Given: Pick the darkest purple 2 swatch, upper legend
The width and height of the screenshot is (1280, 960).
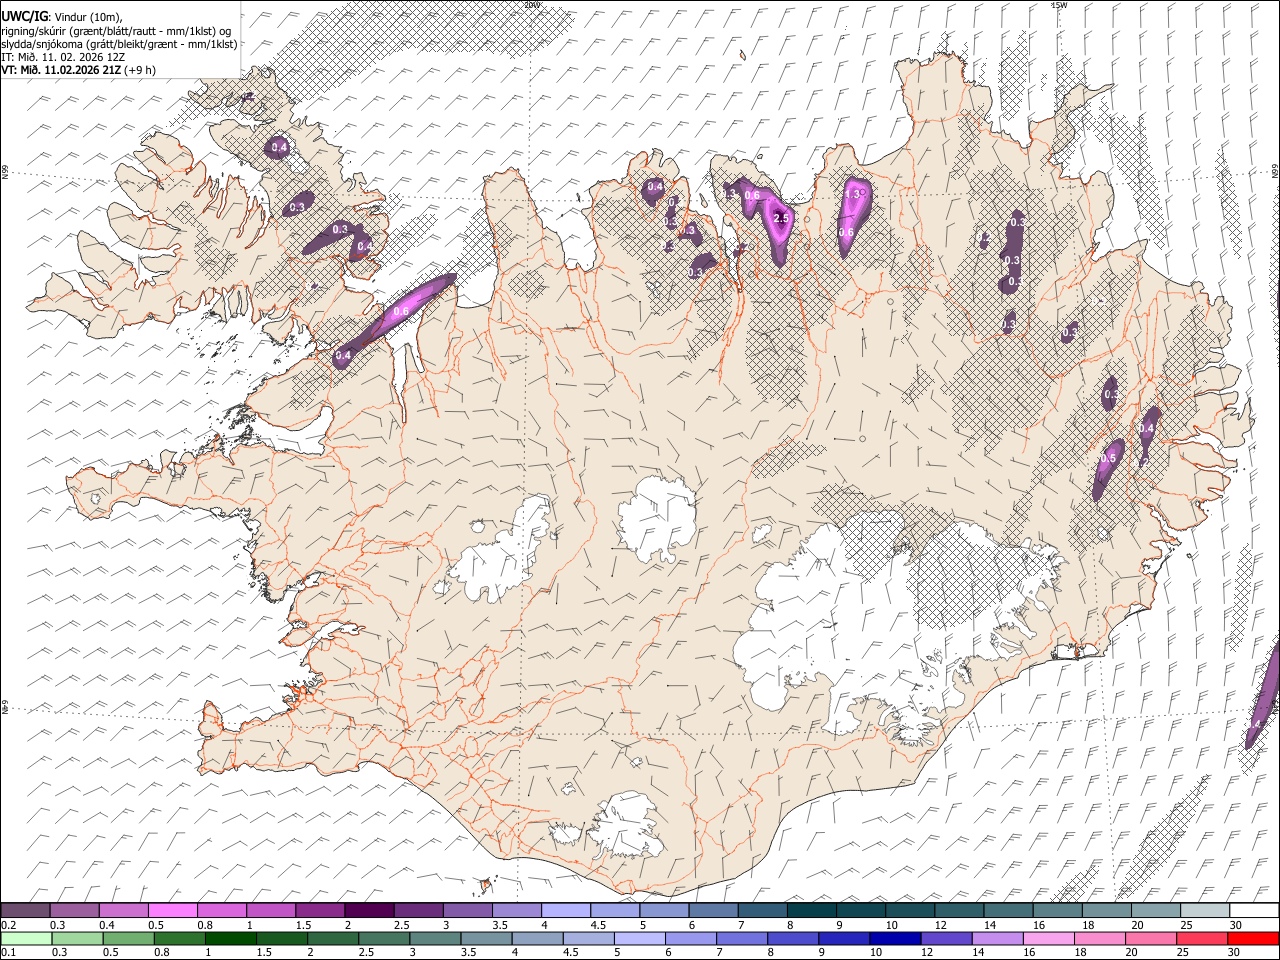Looking at the screenshot, I should click(369, 911).
